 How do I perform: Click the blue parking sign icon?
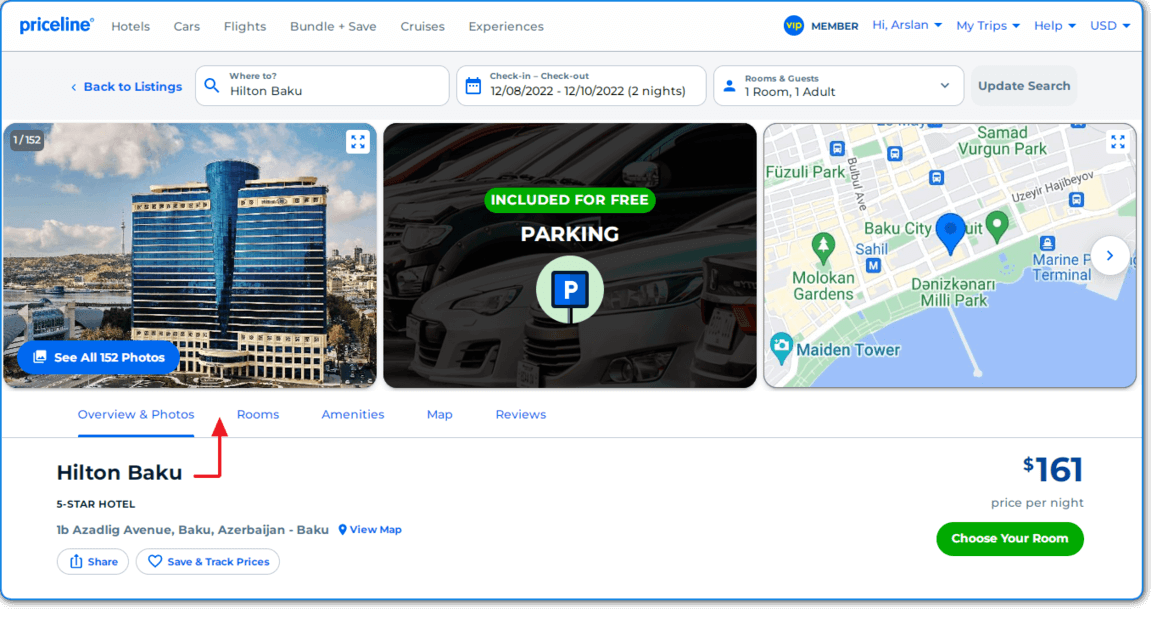569,290
